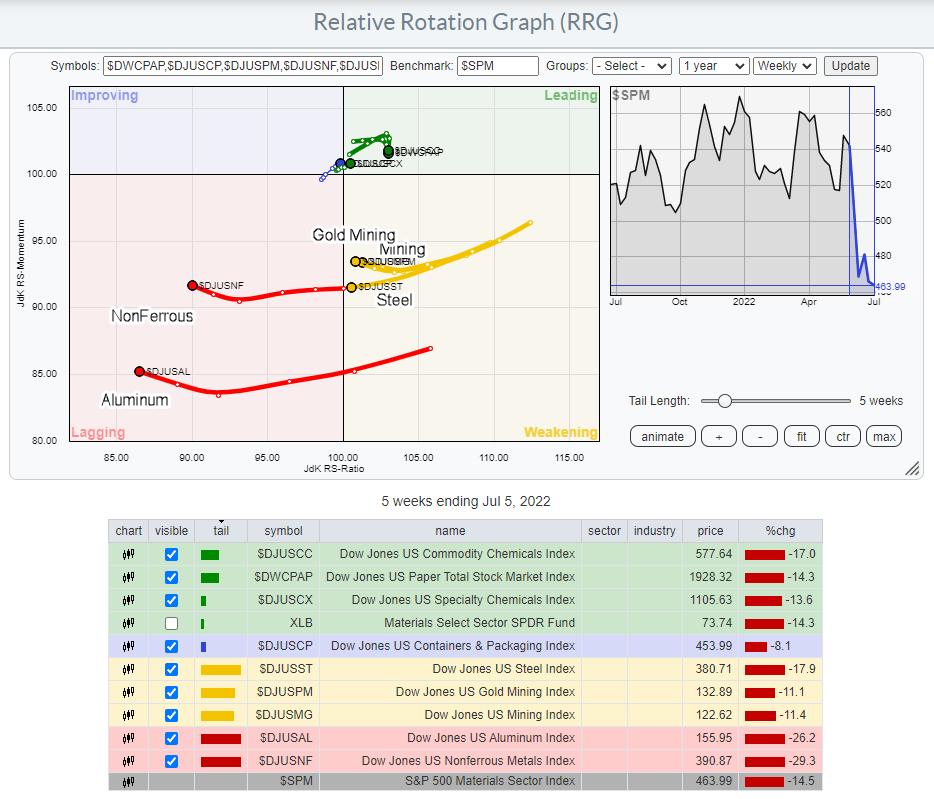Hide the $DJUSST Steel Index
The image size is (934, 799).
170,669
